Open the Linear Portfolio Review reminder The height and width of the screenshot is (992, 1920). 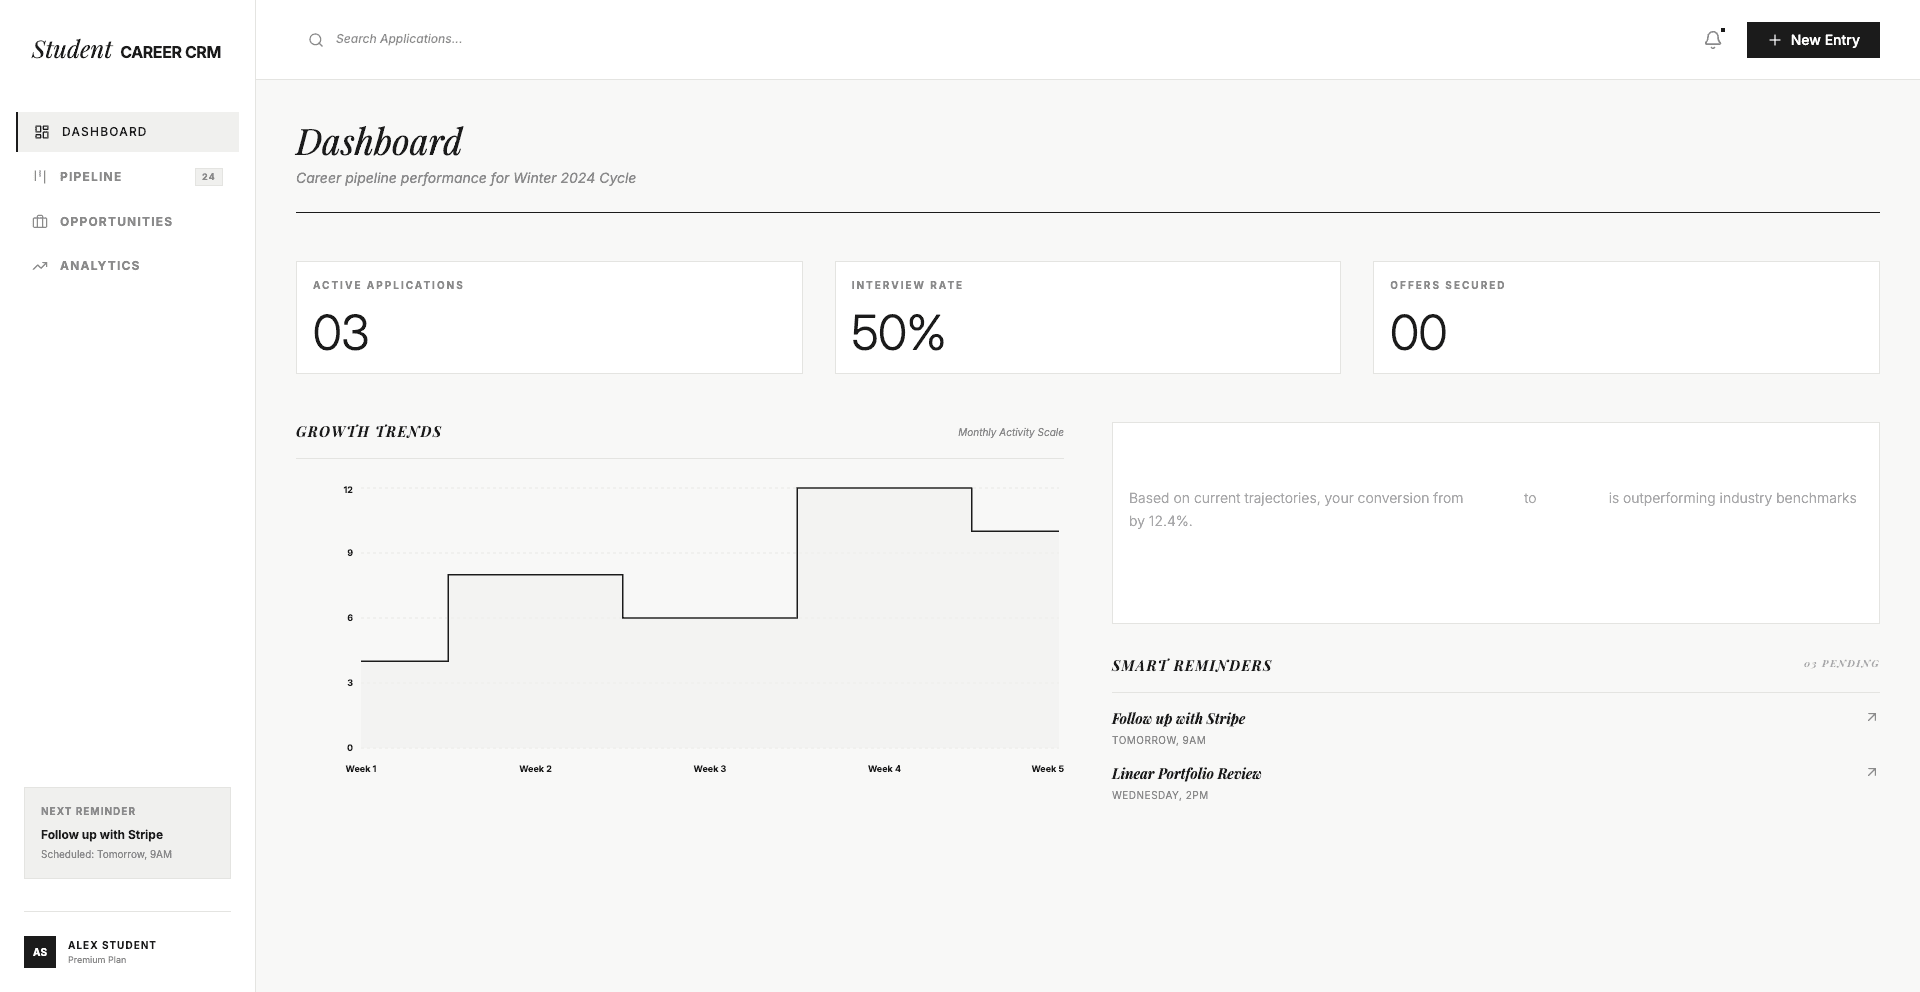[1495, 783]
